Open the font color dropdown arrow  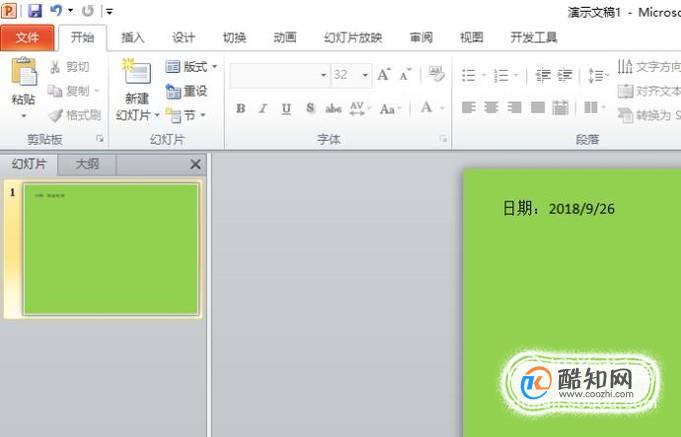(x=442, y=108)
